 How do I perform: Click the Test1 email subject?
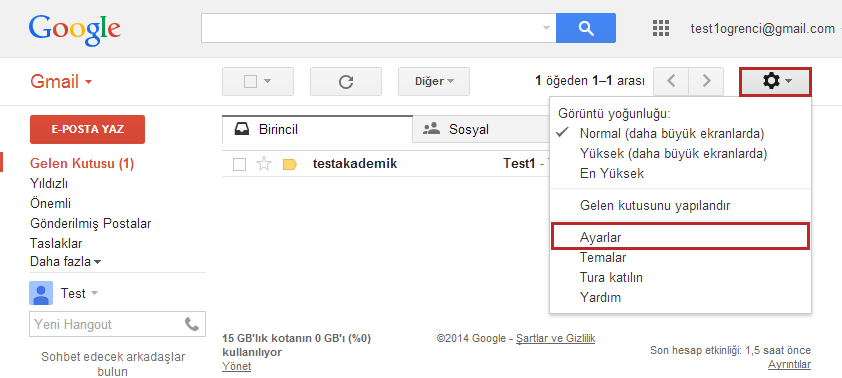click(x=519, y=164)
